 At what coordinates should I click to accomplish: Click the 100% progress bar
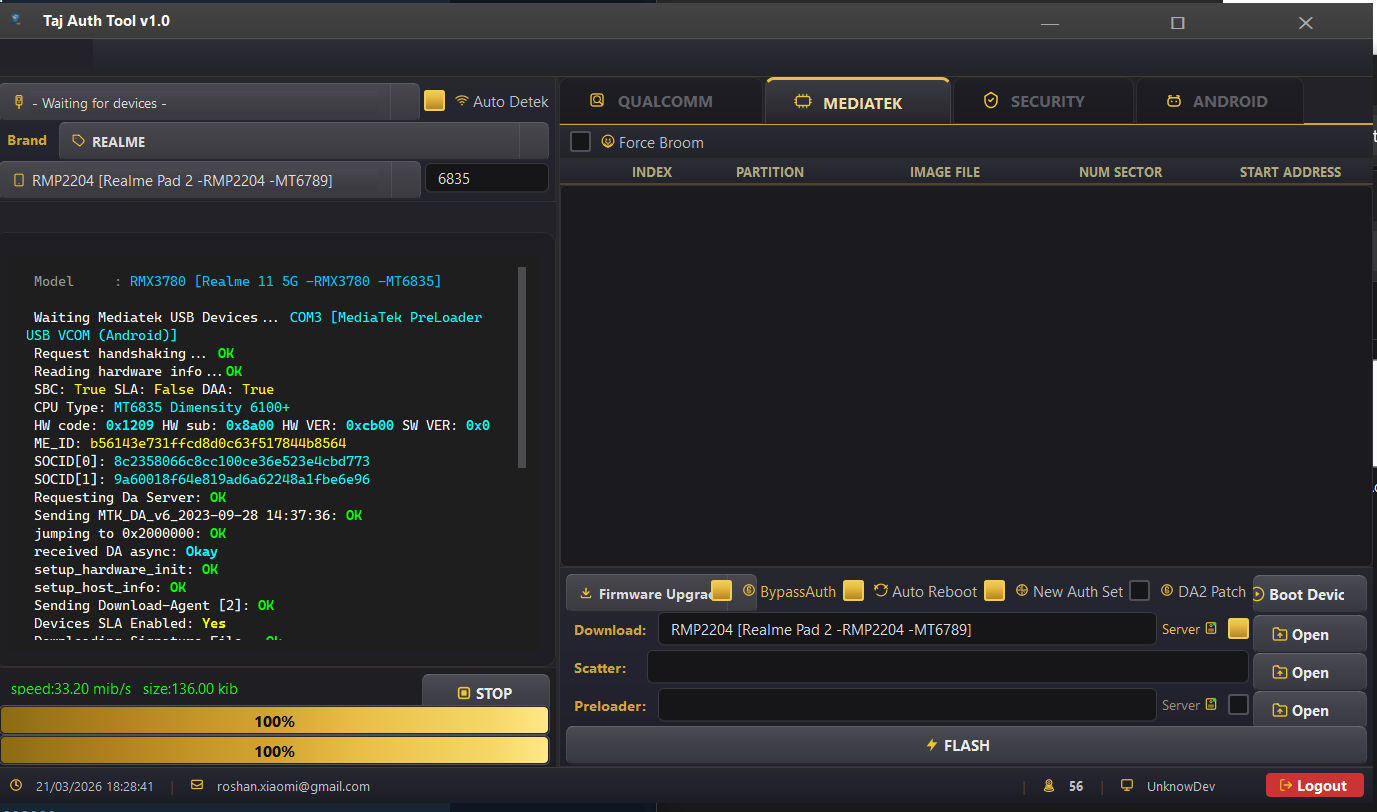click(x=275, y=720)
